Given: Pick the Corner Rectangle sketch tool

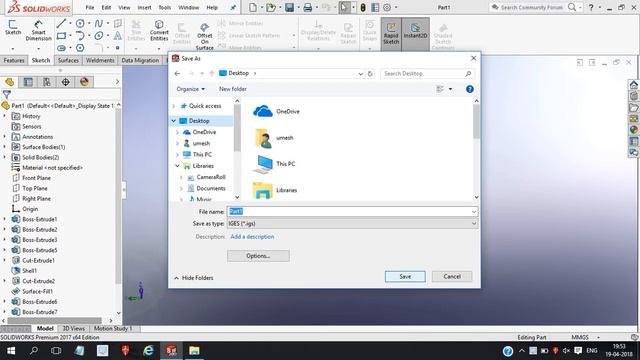Looking at the screenshot, I should [x=61, y=36].
